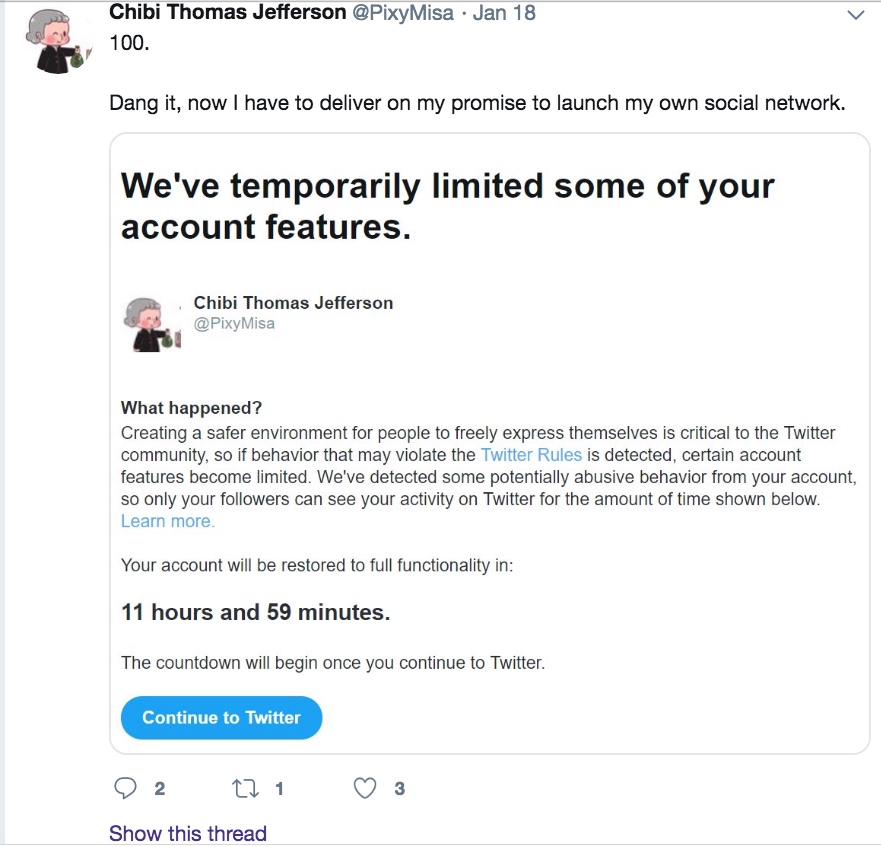The height and width of the screenshot is (847, 881).
Task: Click the "11 hours and 59 minutes" countdown
Action: (x=255, y=612)
